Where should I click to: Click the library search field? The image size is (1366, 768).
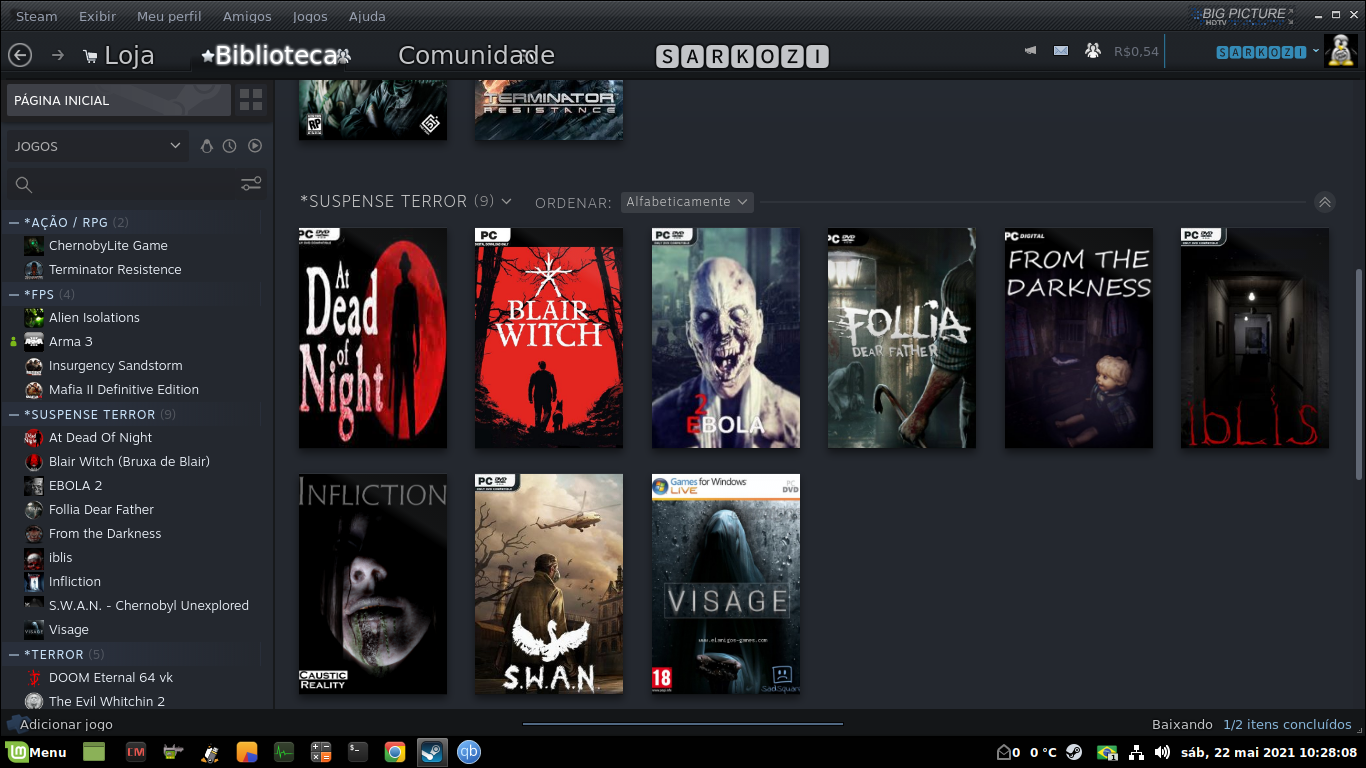120,184
